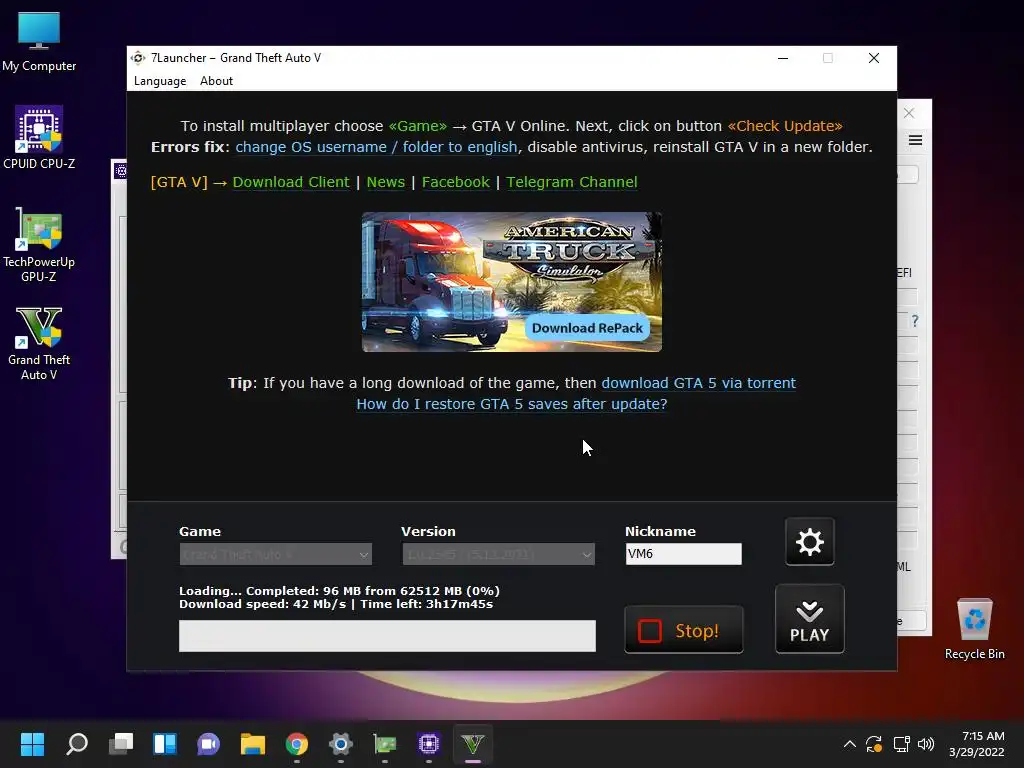
Task: Expand the Version dropdown
Action: point(498,554)
